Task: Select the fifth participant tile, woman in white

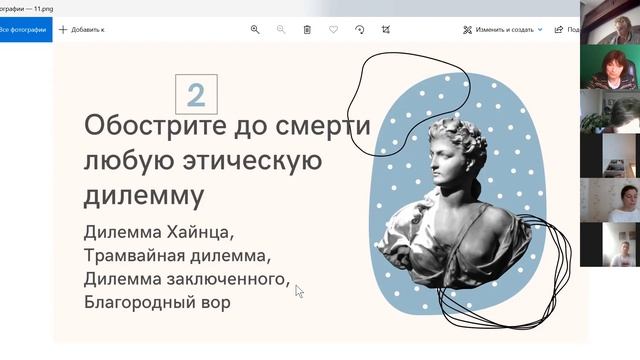Action: (610, 200)
